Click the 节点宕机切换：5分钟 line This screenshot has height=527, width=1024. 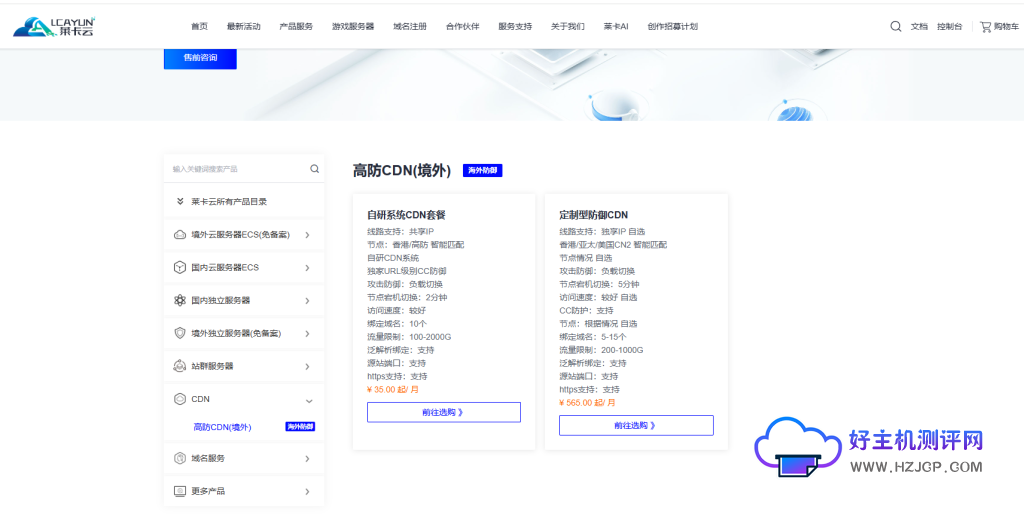click(600, 284)
